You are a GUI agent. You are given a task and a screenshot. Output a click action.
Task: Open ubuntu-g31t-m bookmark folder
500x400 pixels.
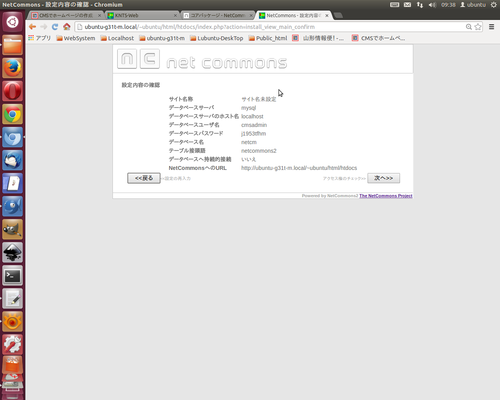(x=162, y=38)
